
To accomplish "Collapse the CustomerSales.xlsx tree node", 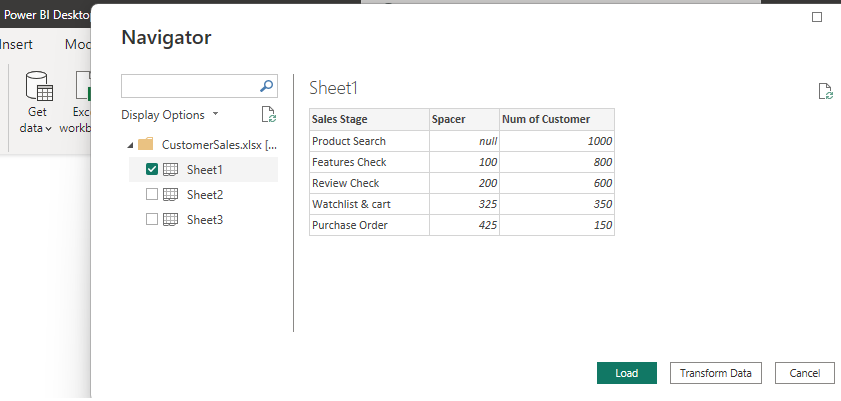I will [129, 146].
